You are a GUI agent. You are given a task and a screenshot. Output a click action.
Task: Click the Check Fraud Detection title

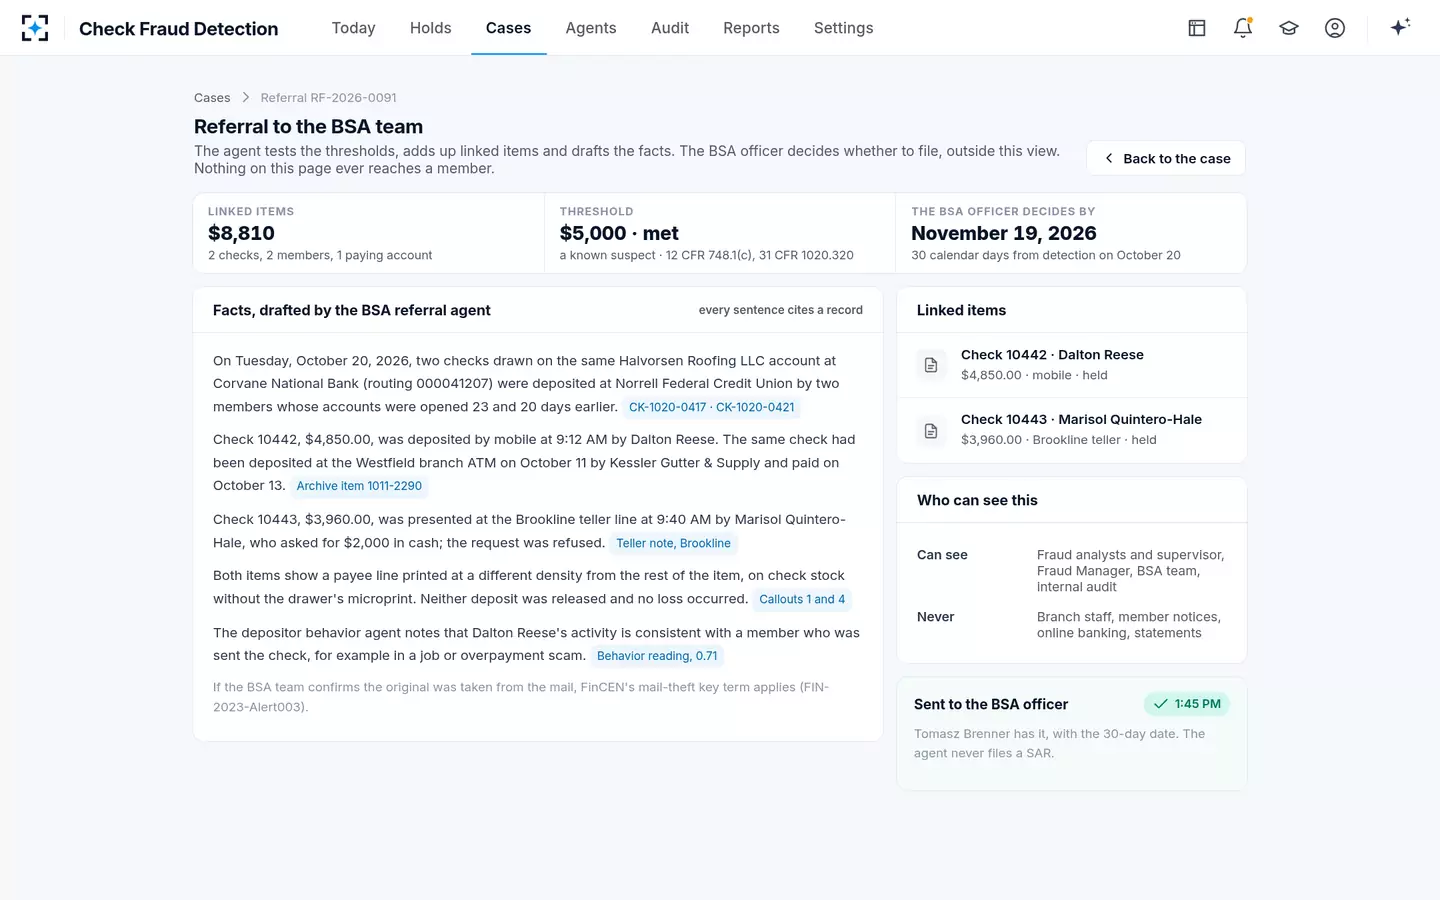[x=179, y=28]
